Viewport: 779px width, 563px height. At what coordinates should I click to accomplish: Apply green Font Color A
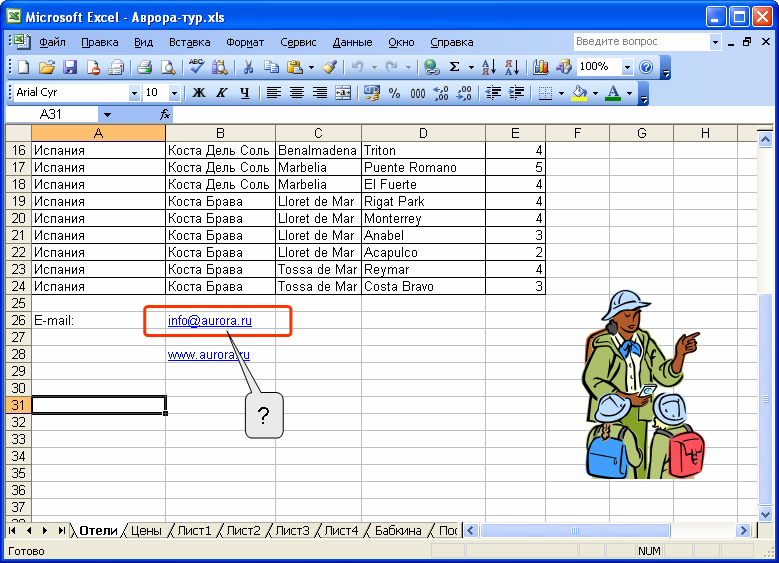(613, 93)
